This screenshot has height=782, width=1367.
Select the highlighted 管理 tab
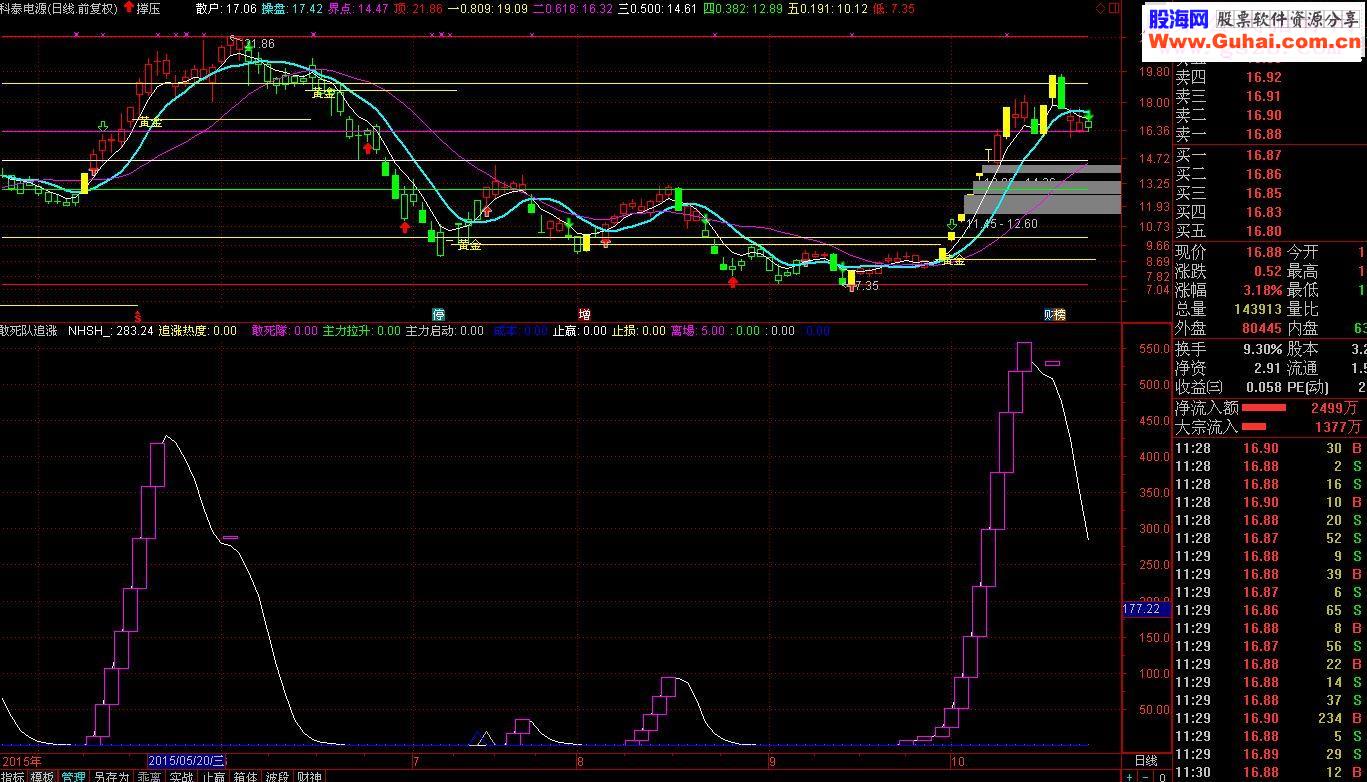[73, 776]
